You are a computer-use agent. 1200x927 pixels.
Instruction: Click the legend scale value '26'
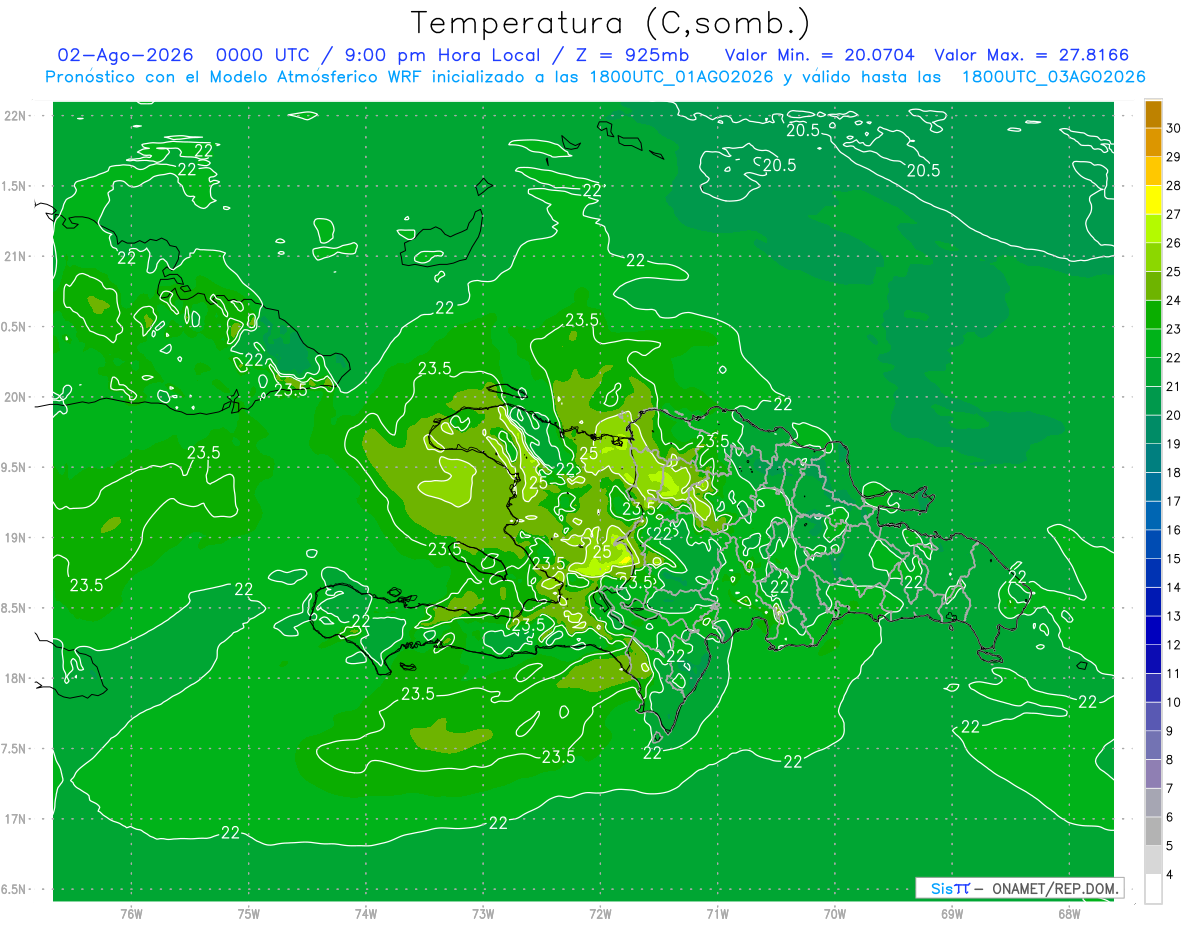(1174, 243)
